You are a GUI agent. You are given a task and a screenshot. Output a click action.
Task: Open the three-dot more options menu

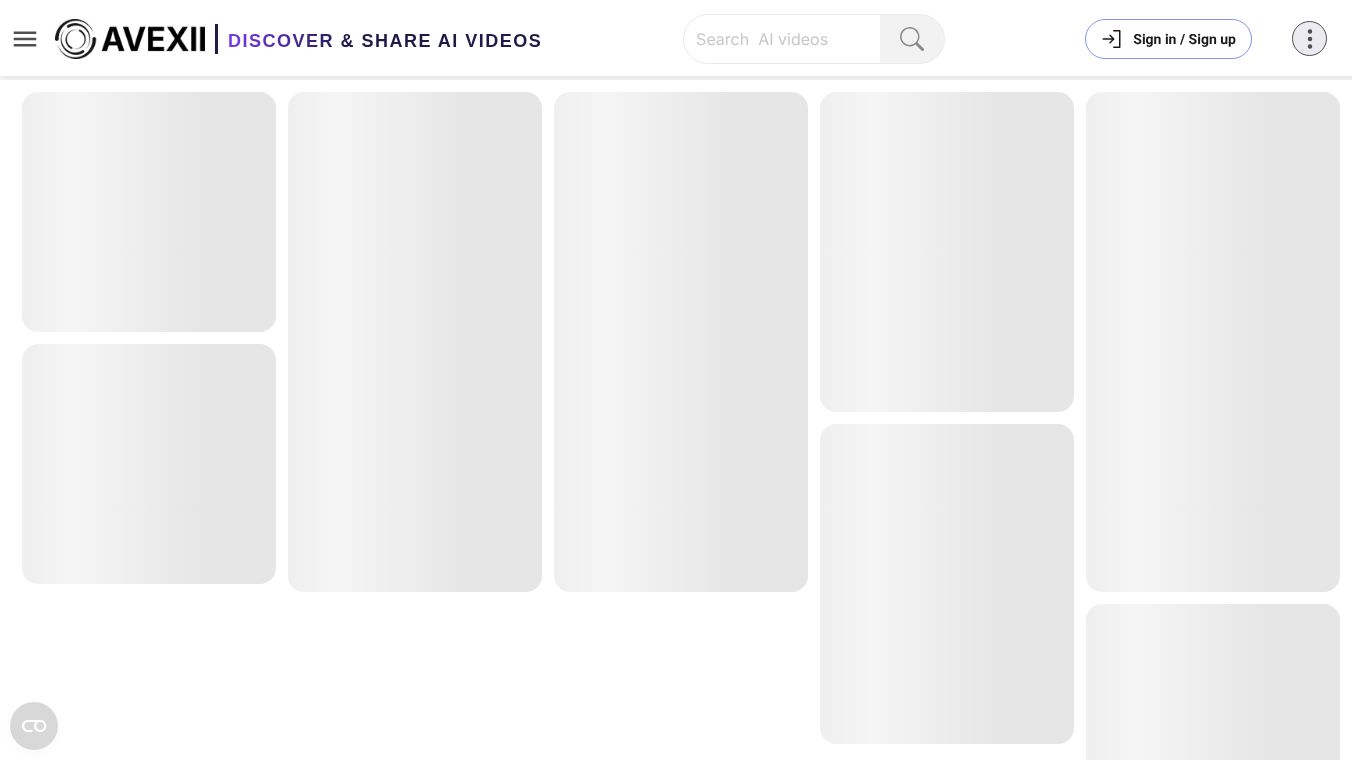pyautogui.click(x=1309, y=39)
